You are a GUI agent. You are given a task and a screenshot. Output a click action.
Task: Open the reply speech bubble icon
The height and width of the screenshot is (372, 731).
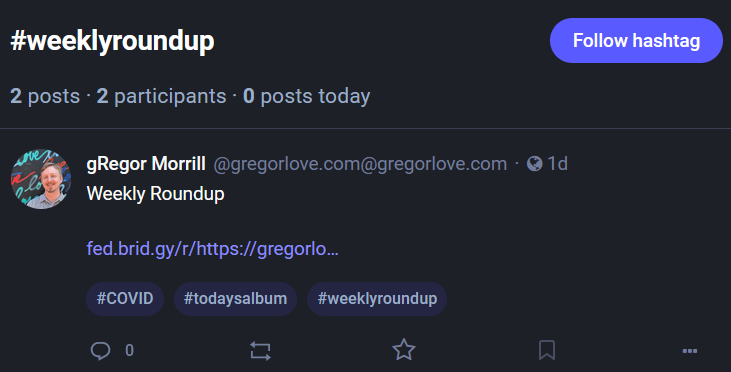tap(100, 351)
